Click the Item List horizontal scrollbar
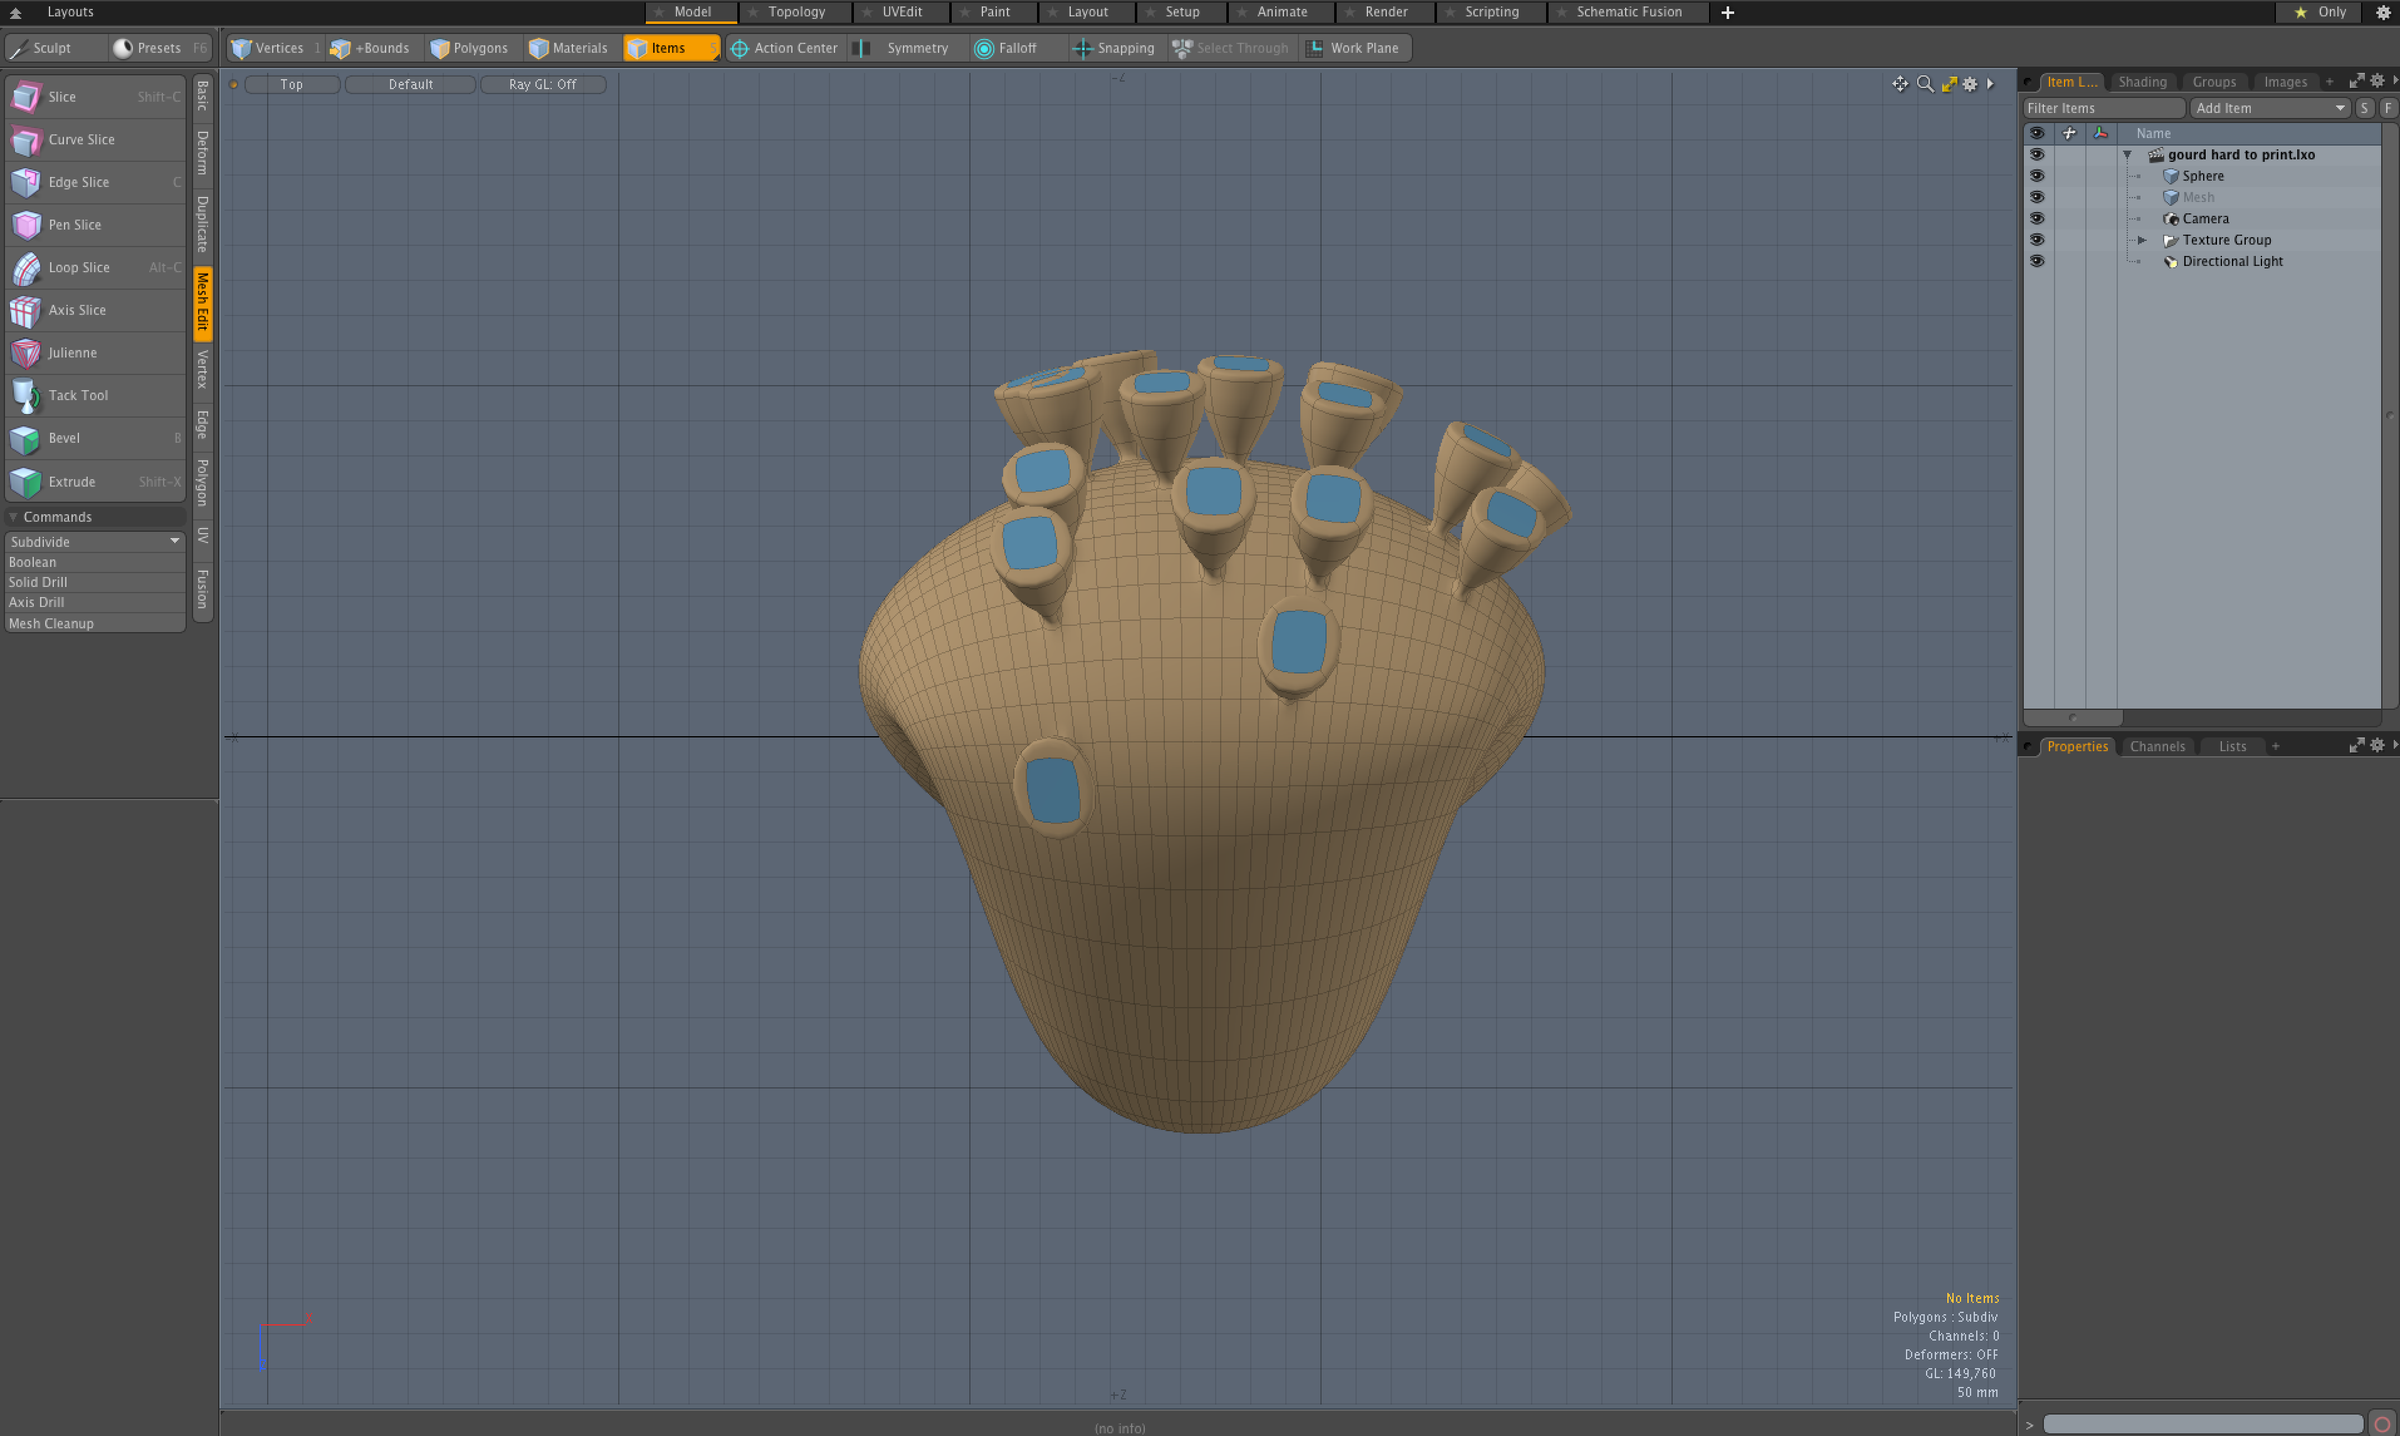2400x1436 pixels. click(2073, 717)
